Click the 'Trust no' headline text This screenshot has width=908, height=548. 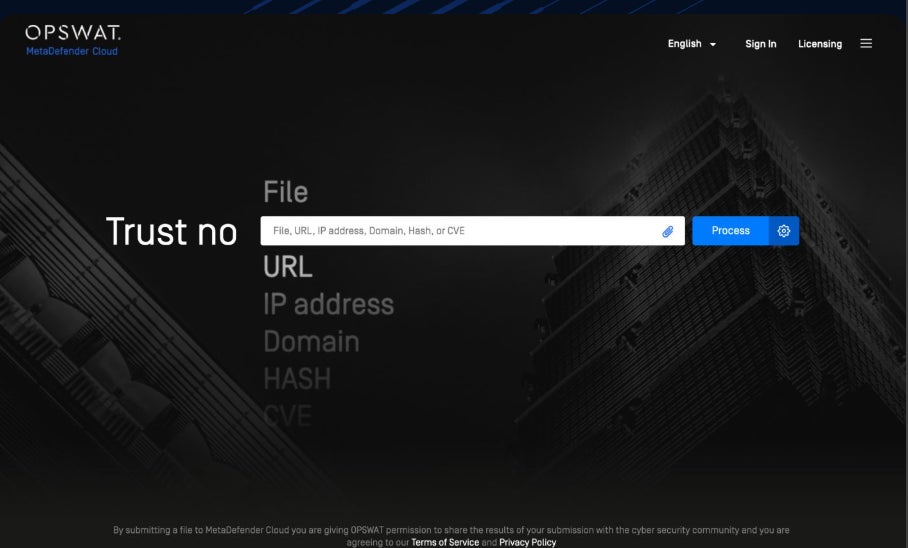click(x=171, y=232)
